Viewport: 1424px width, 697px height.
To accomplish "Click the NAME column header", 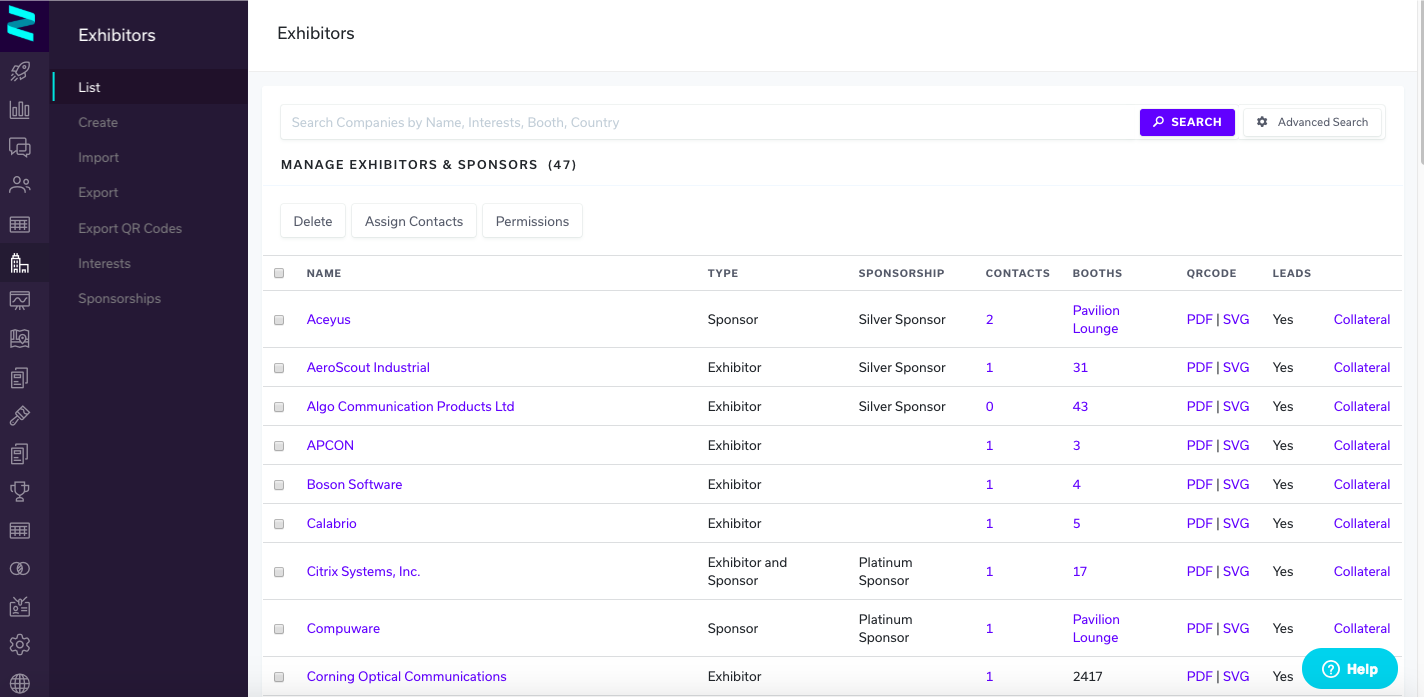I will coord(324,273).
